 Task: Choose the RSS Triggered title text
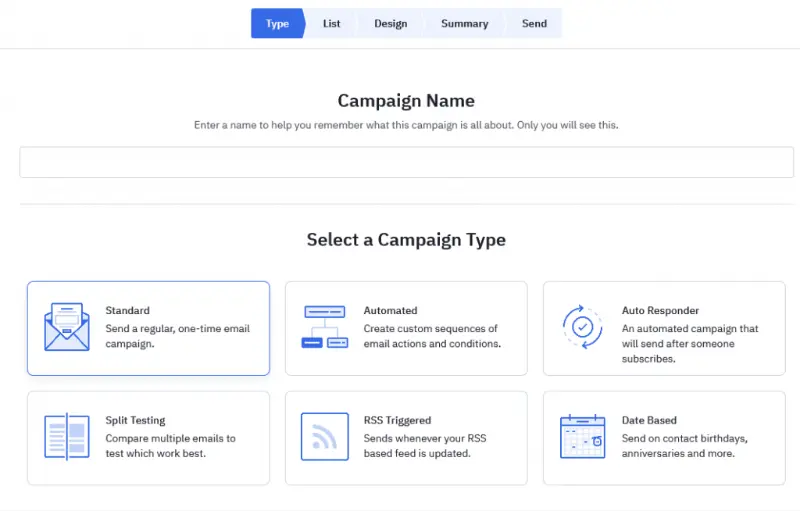[x=397, y=421]
